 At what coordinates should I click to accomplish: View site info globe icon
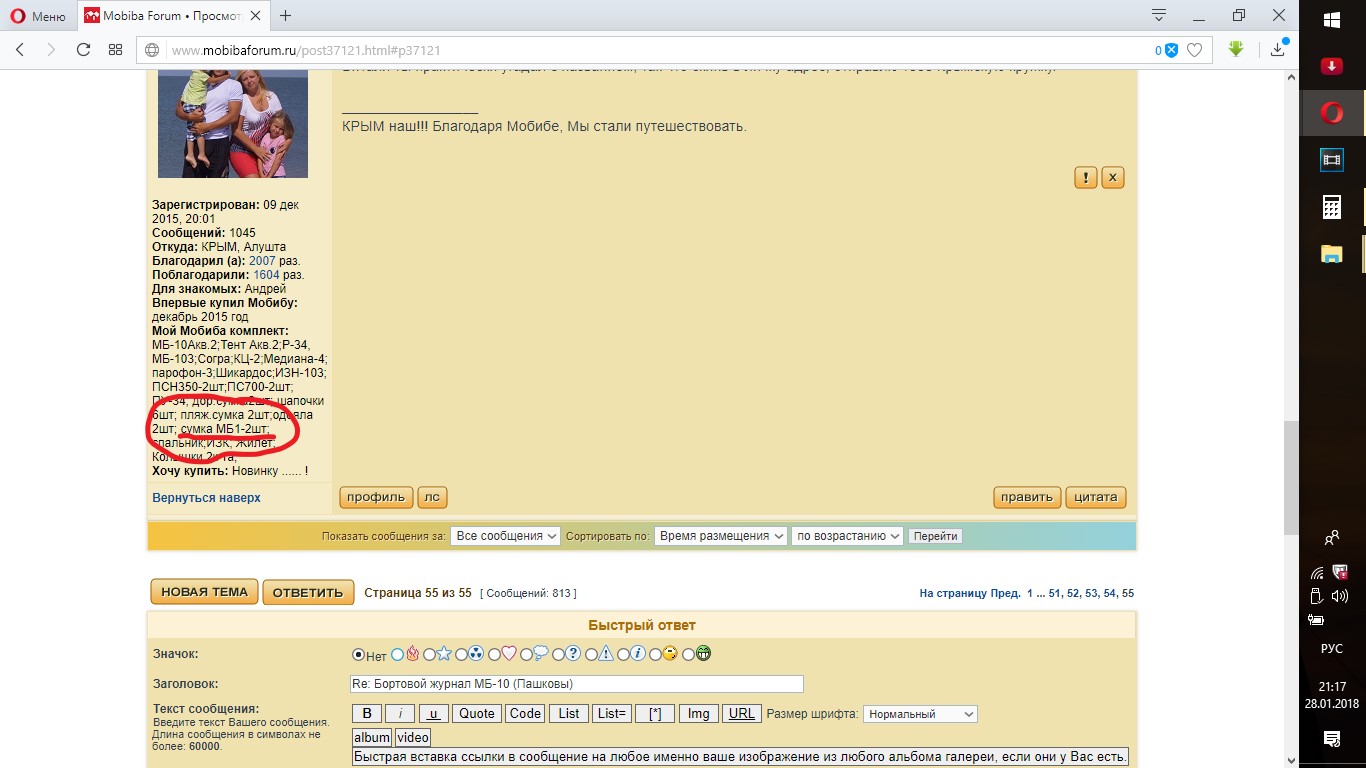tap(152, 50)
